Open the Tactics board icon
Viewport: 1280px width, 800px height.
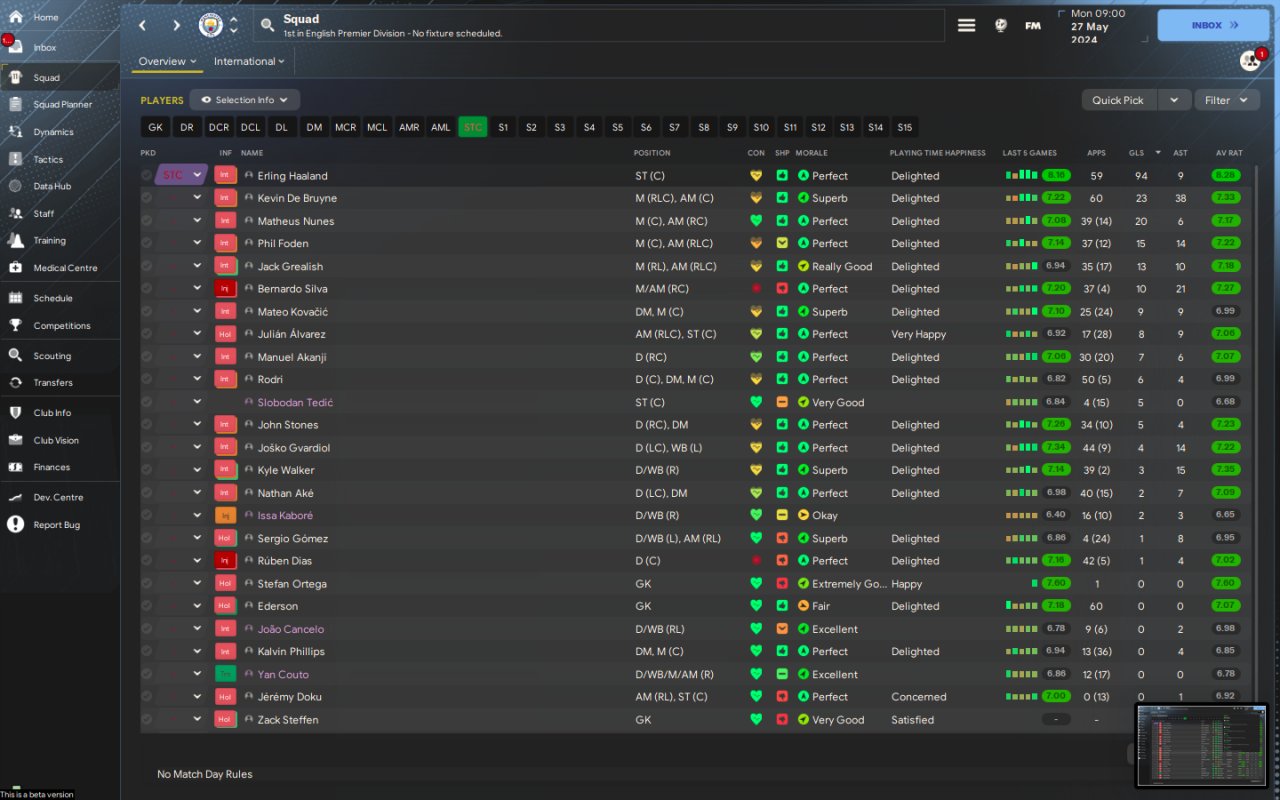(15, 159)
